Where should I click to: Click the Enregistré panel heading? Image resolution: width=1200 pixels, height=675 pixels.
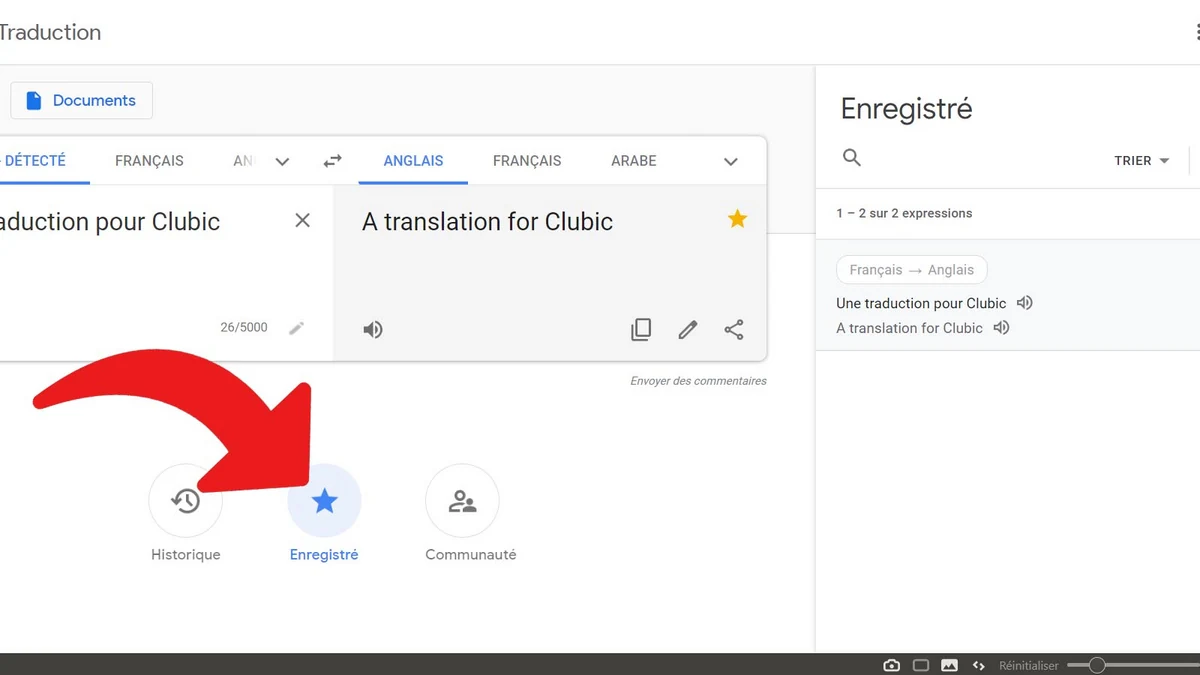click(x=906, y=109)
